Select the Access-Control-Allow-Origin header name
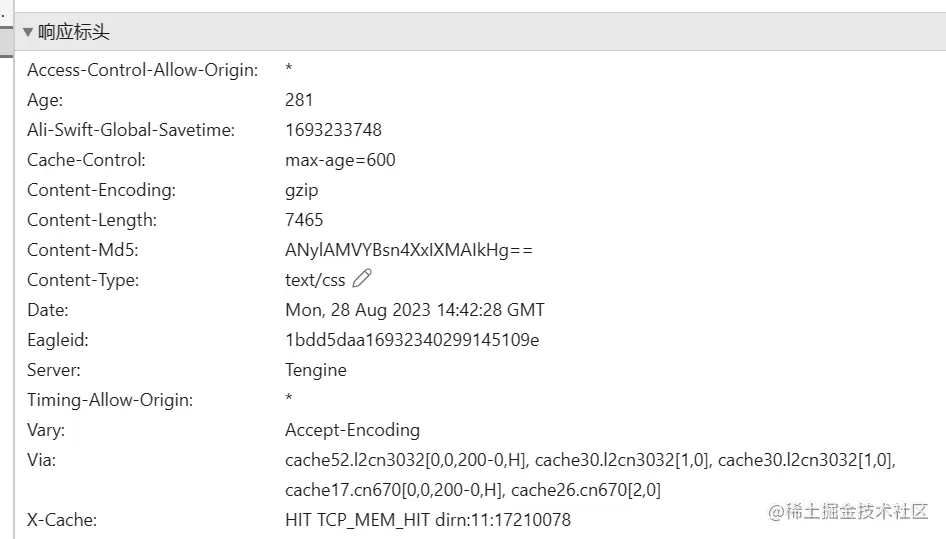Screen dimensions: 946x539 point(142,70)
